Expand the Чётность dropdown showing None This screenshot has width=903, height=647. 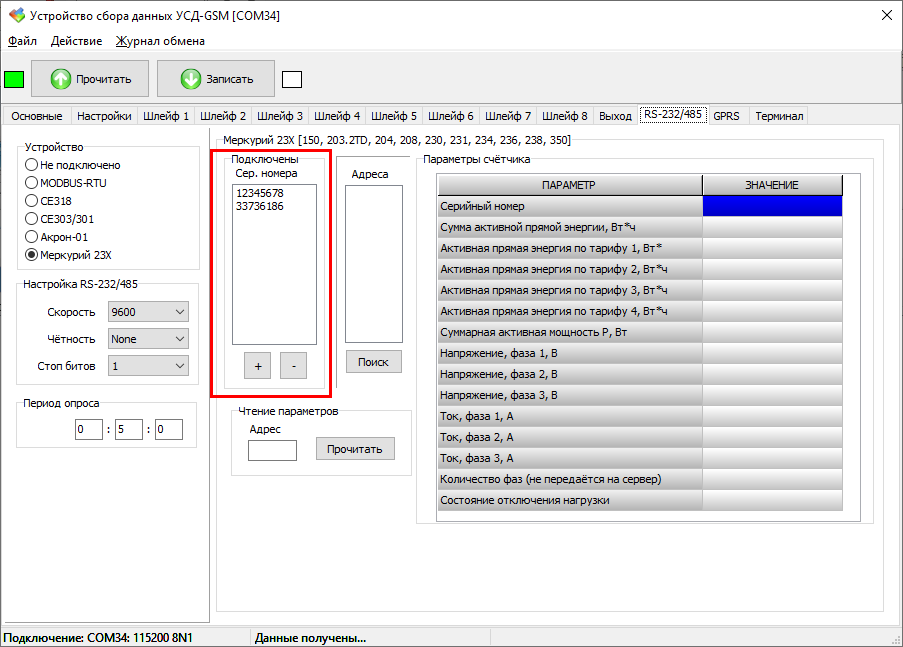point(149,339)
